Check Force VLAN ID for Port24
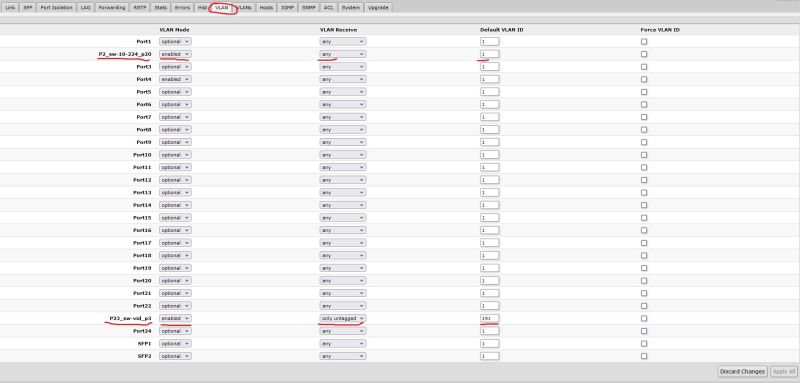Screen dimensions: 800x383 [644, 331]
